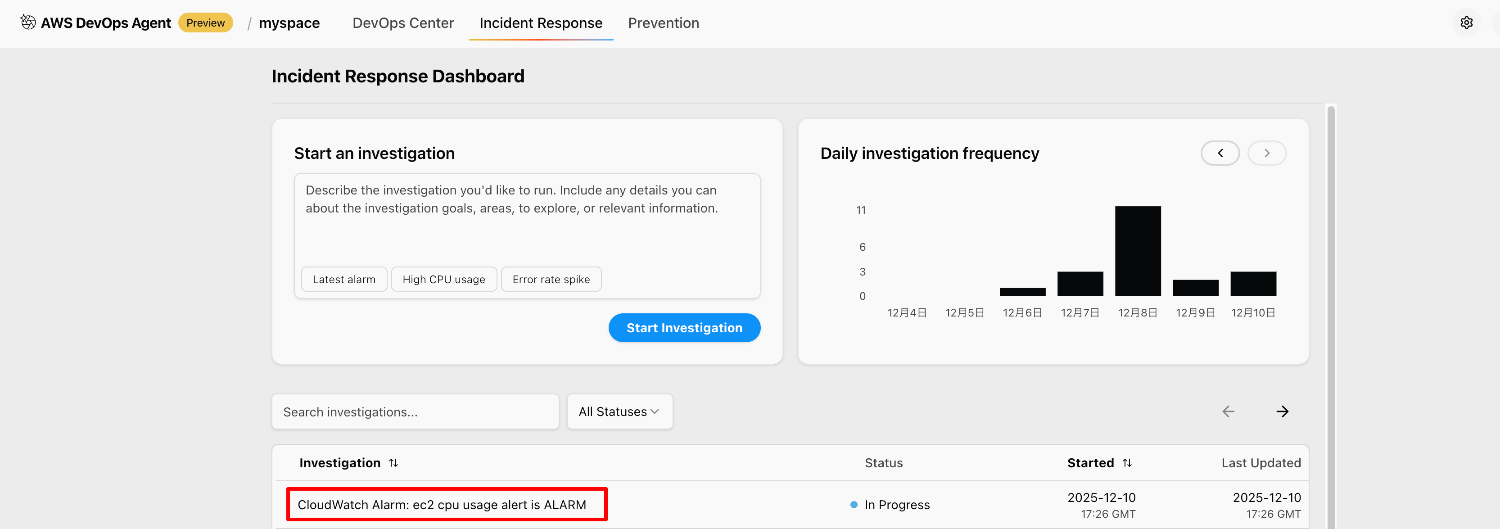Click the Search investigations field
Image resolution: width=1500 pixels, height=529 pixels.
point(415,411)
